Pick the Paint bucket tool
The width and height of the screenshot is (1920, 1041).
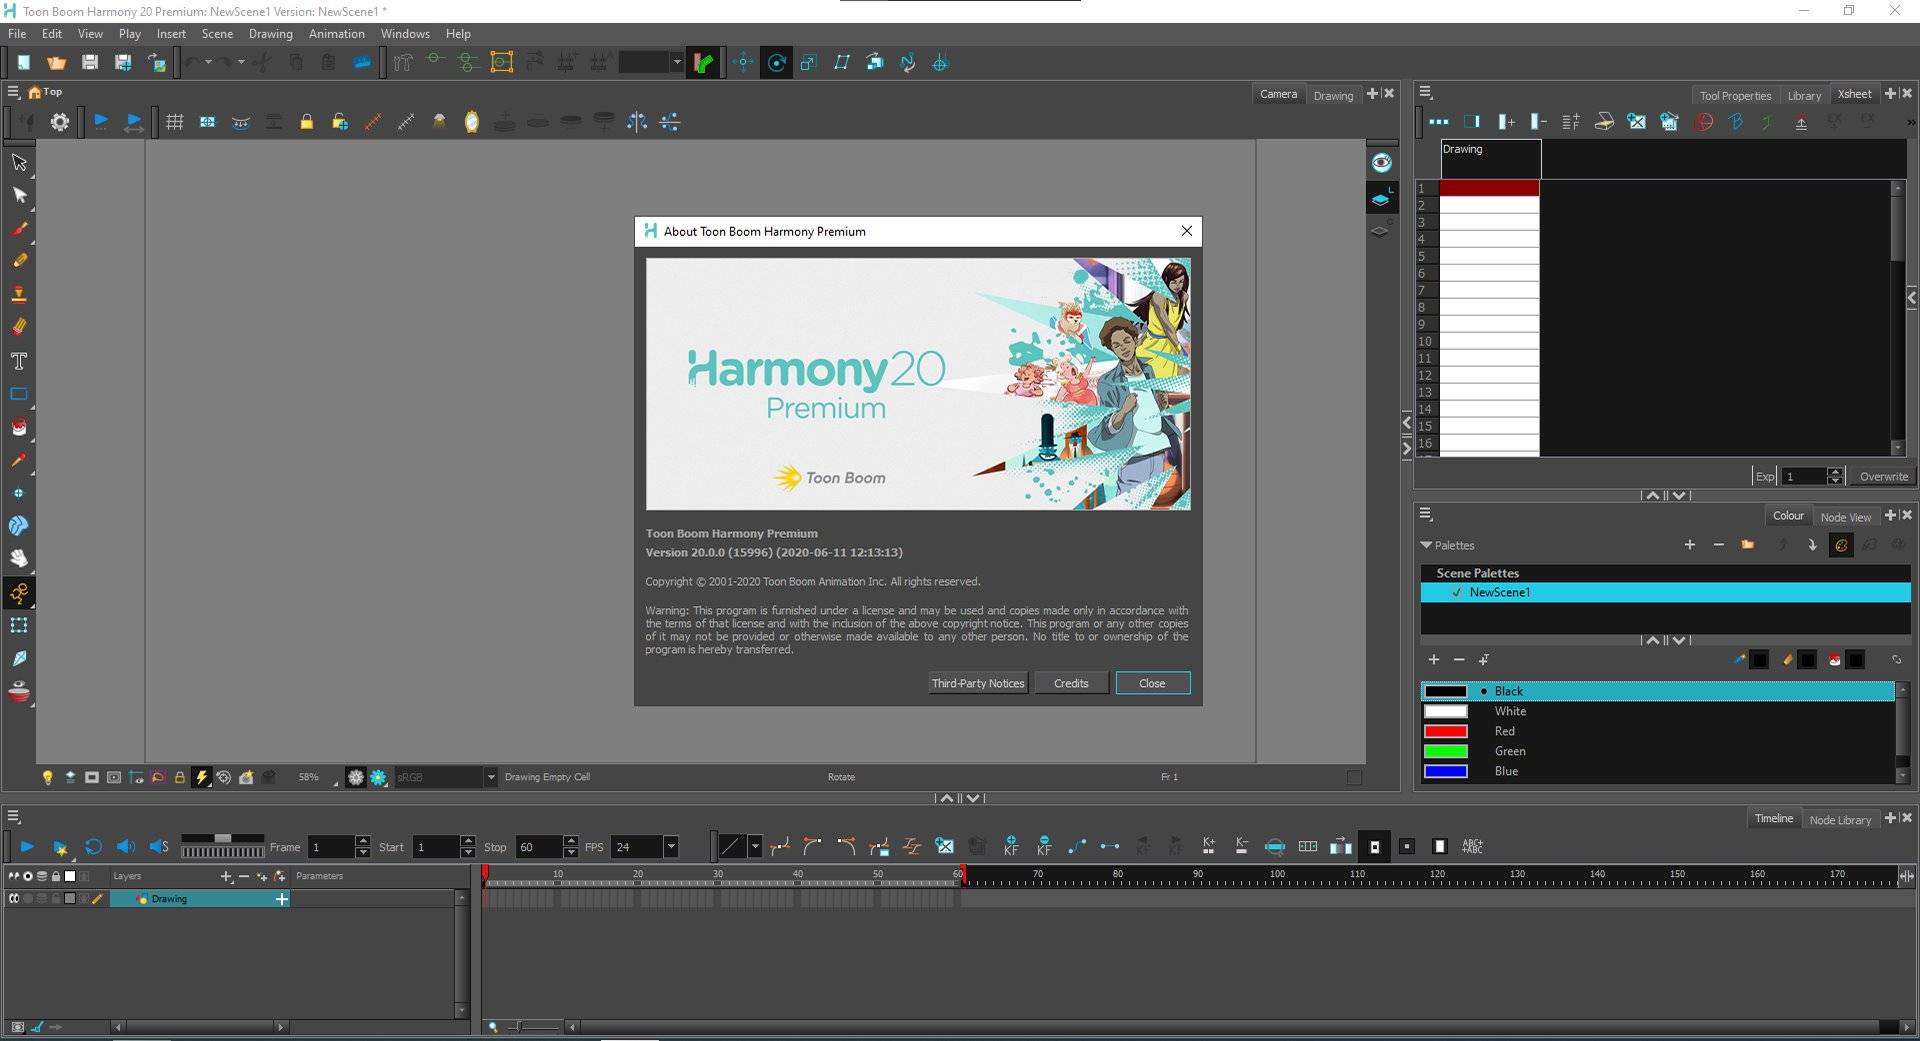click(x=19, y=427)
